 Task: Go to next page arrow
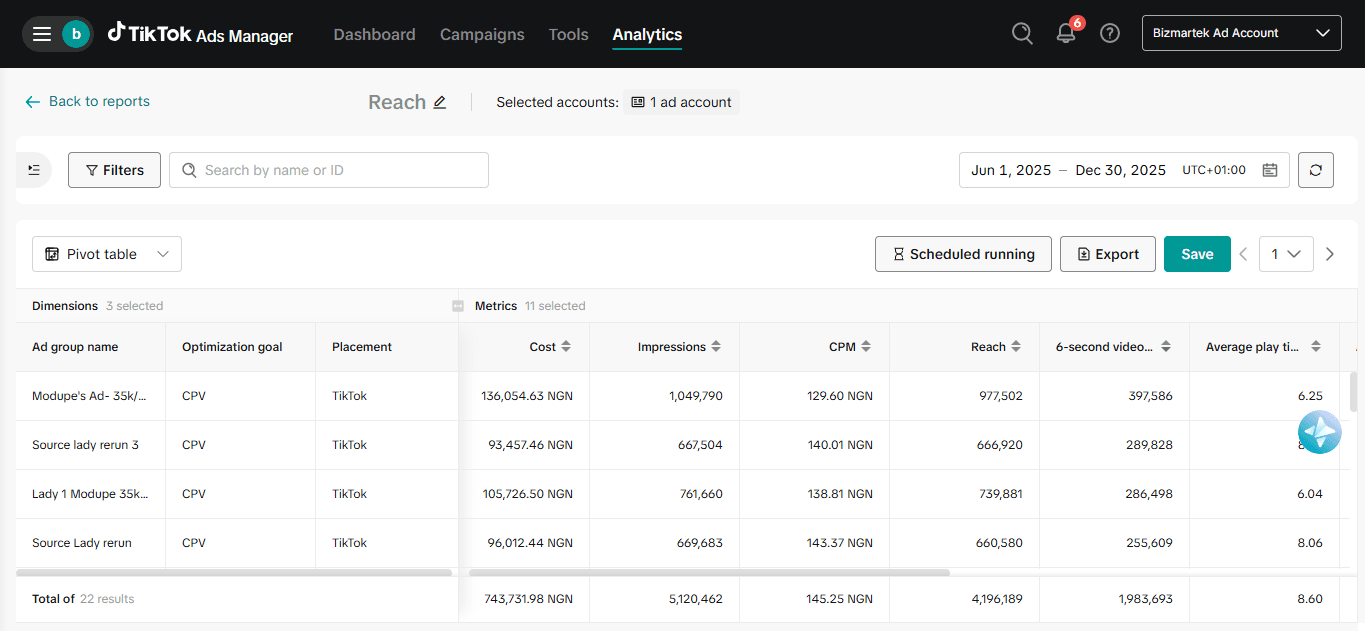click(x=1330, y=254)
